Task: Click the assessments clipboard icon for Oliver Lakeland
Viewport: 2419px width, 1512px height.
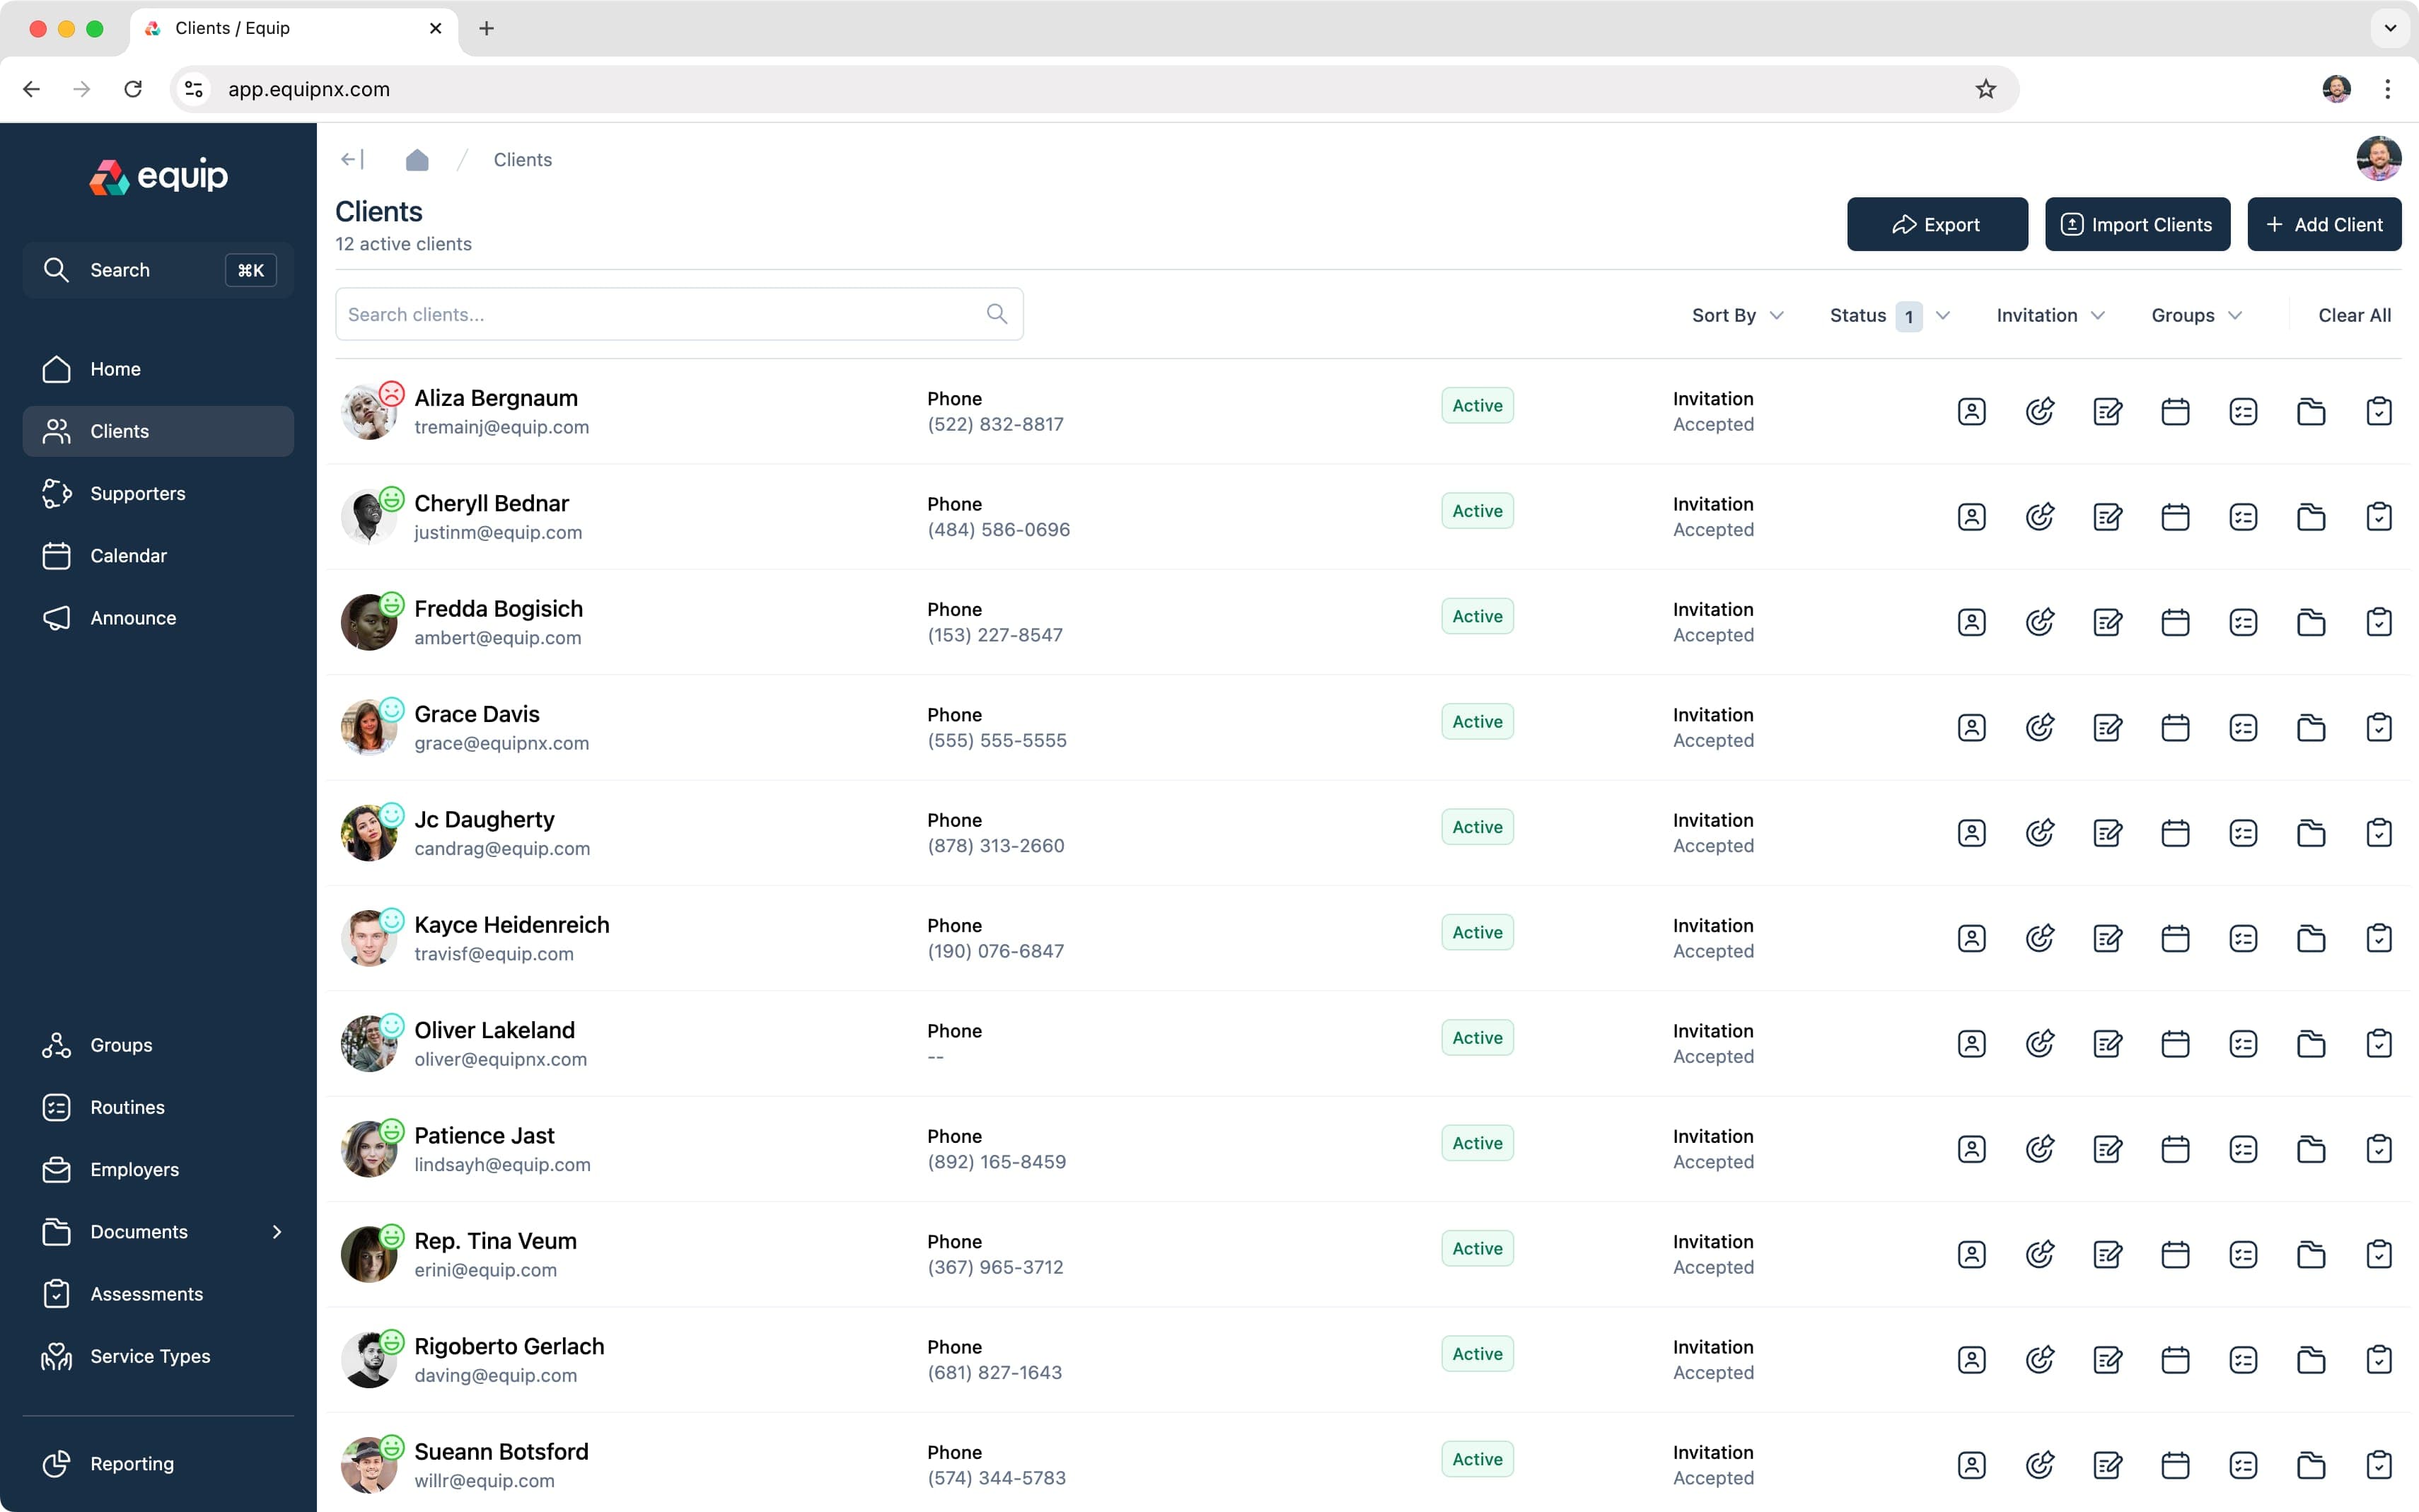Action: [2379, 1043]
